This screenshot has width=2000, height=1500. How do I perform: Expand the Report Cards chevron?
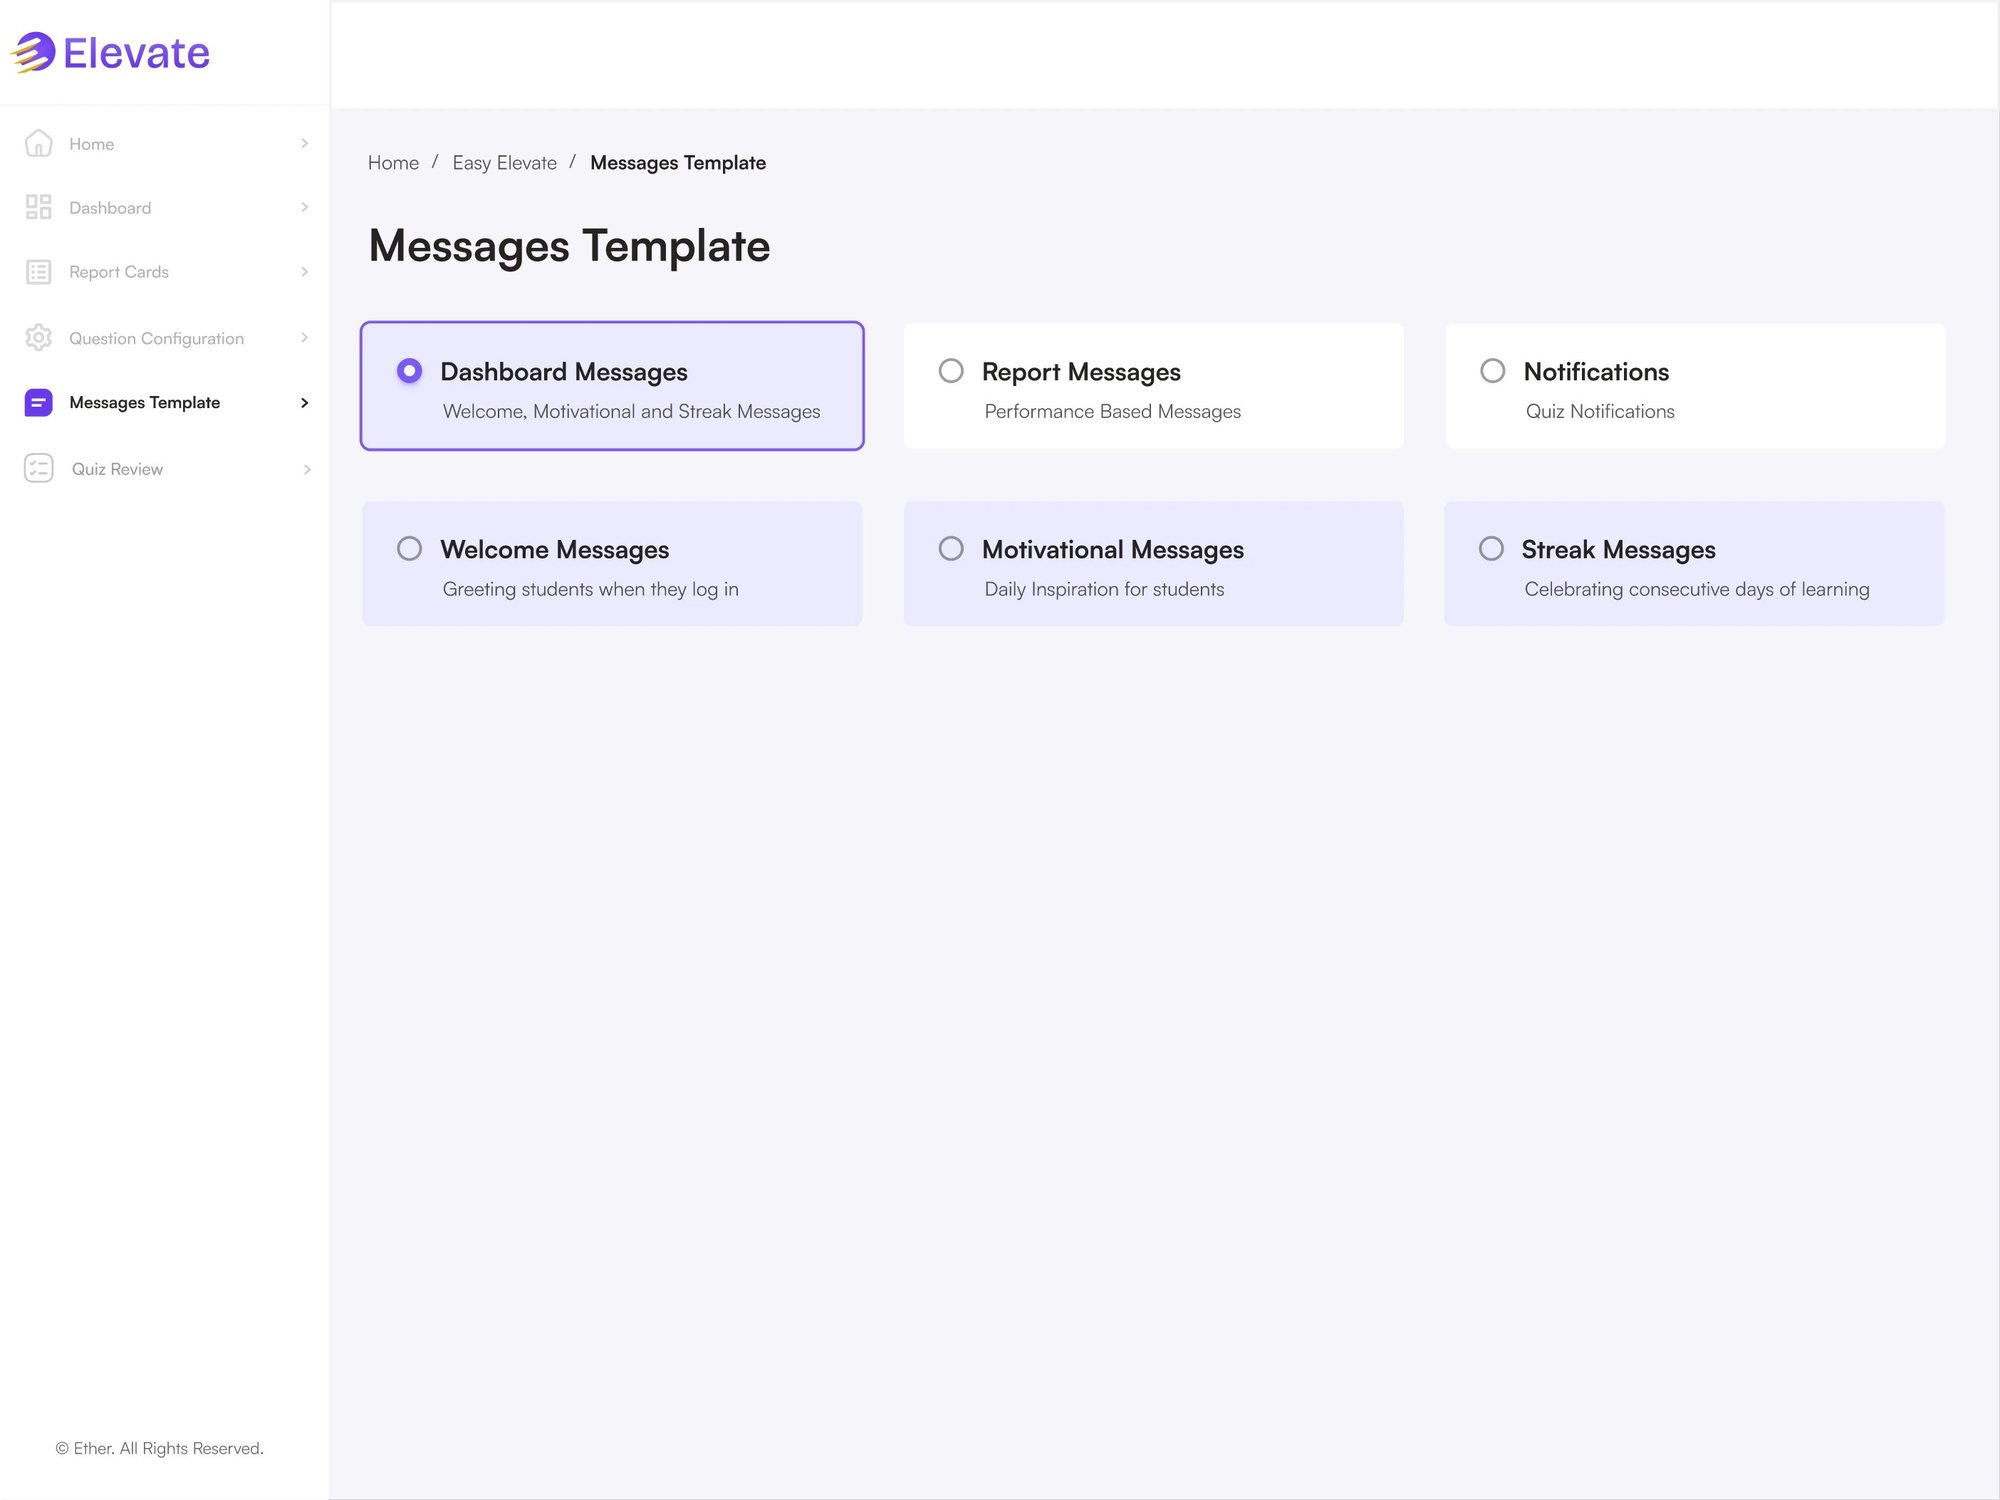[304, 272]
